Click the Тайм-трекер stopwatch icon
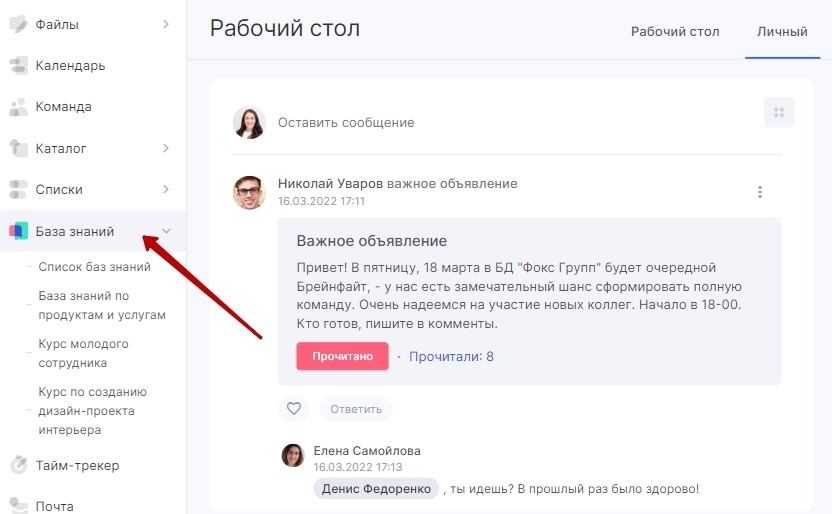 click(18, 465)
